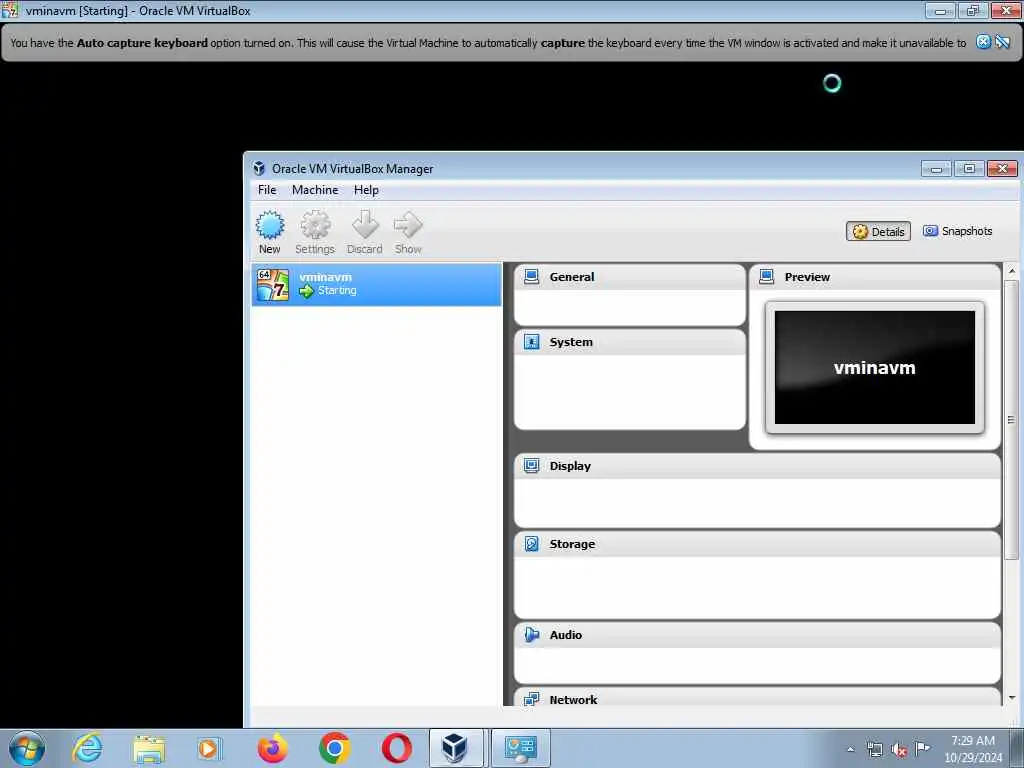
Task: Launch Google Chrome from the taskbar
Action: point(334,748)
